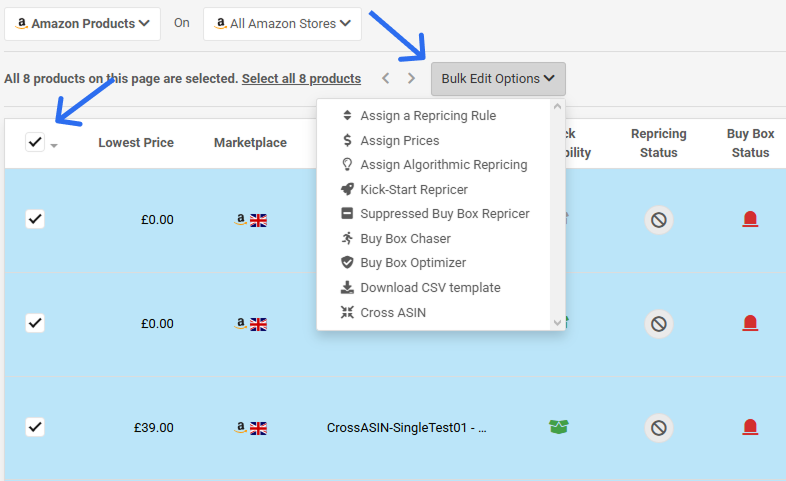The width and height of the screenshot is (786, 481).
Task: Click the up-down arrows repricing rule icon
Action: (x=347, y=115)
